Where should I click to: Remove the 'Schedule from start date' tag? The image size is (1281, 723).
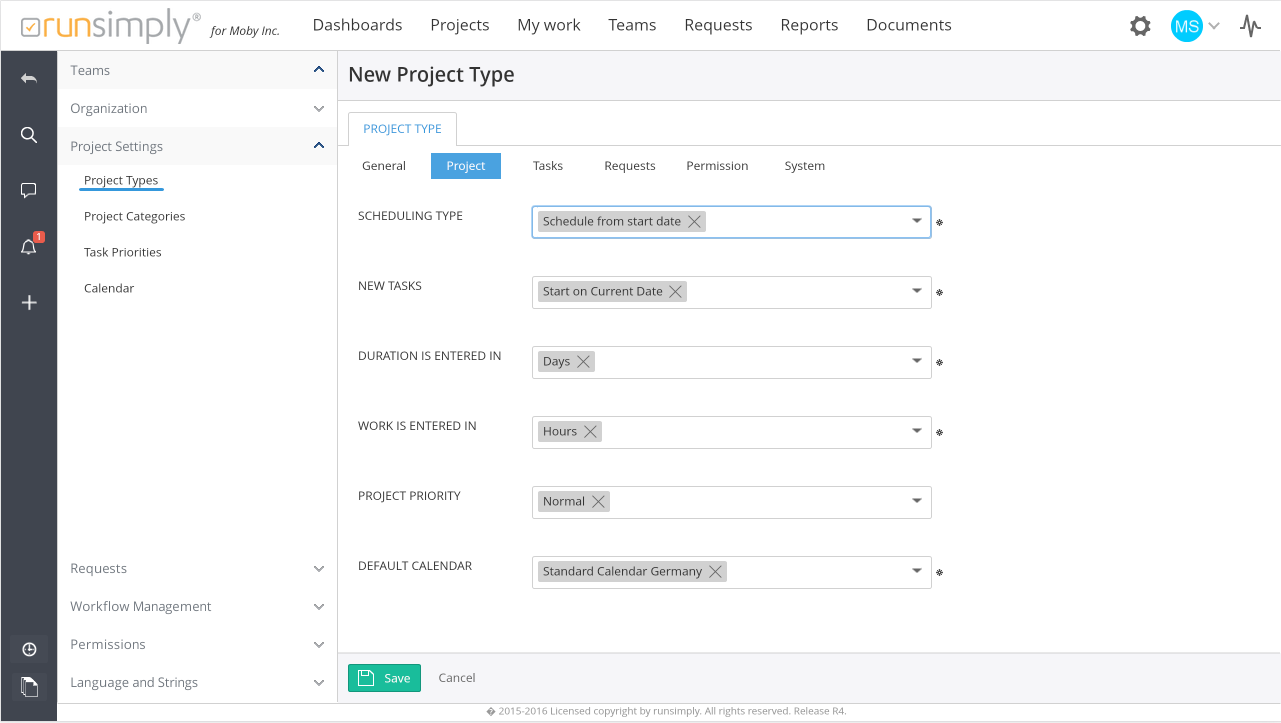tap(694, 222)
